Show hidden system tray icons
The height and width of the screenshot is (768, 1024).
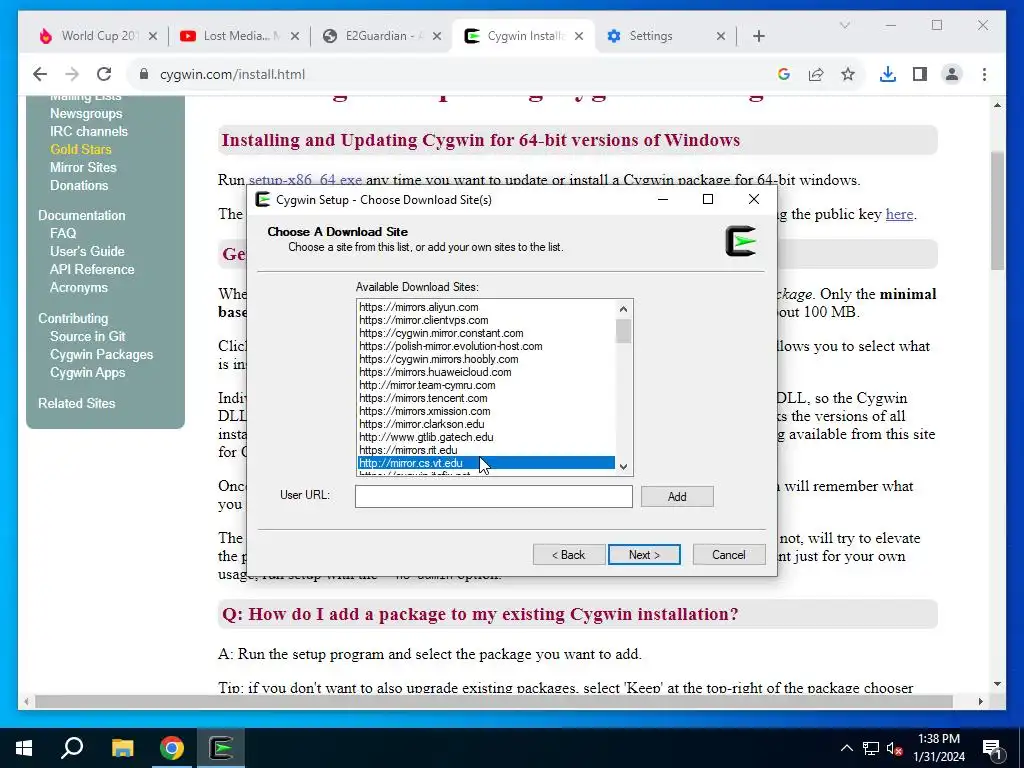(846, 748)
